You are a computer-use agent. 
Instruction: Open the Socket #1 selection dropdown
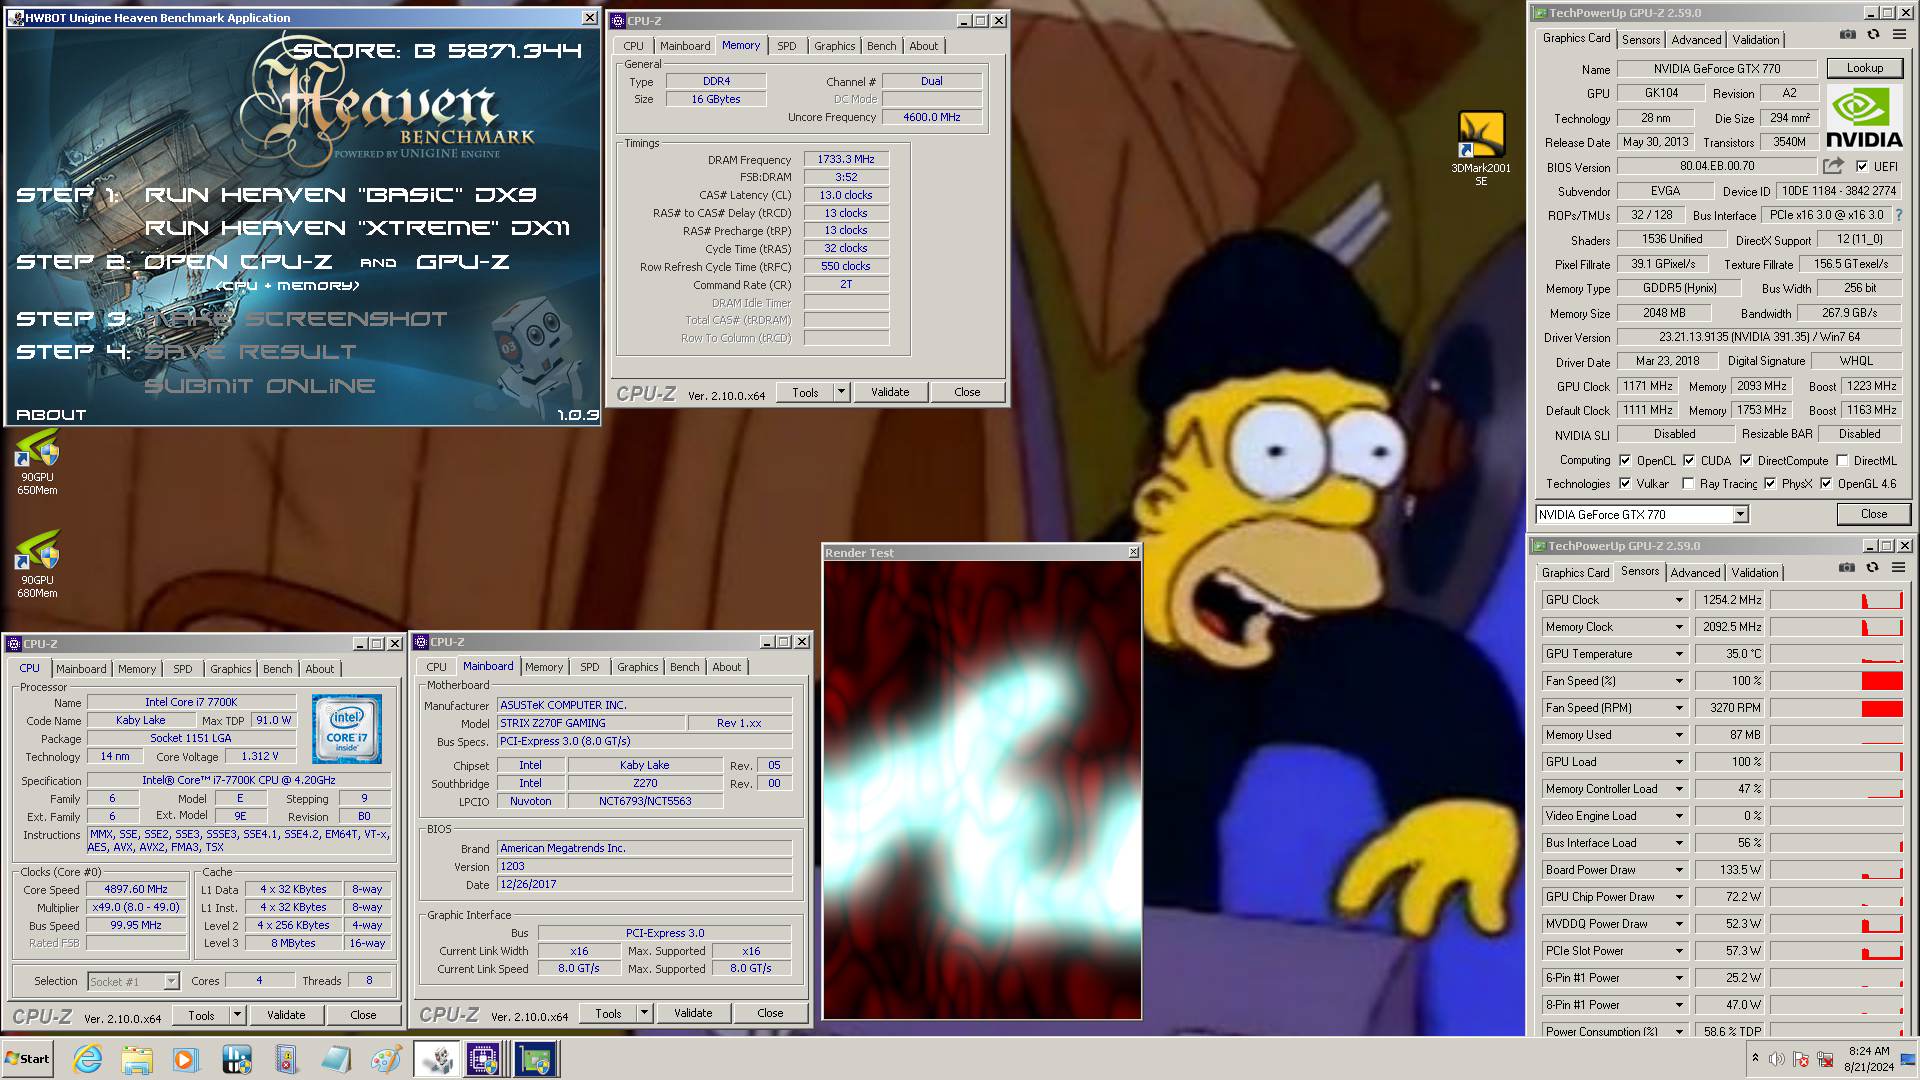click(x=170, y=981)
